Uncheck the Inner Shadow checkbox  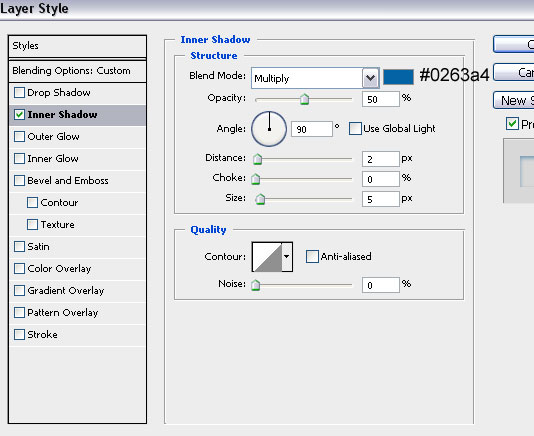pos(19,114)
